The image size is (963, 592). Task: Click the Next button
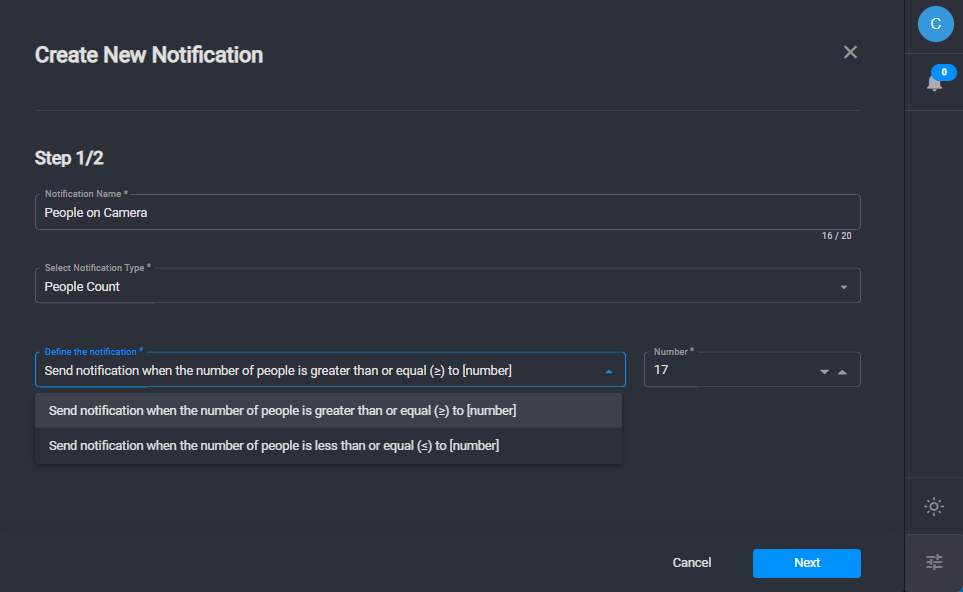click(x=806, y=563)
